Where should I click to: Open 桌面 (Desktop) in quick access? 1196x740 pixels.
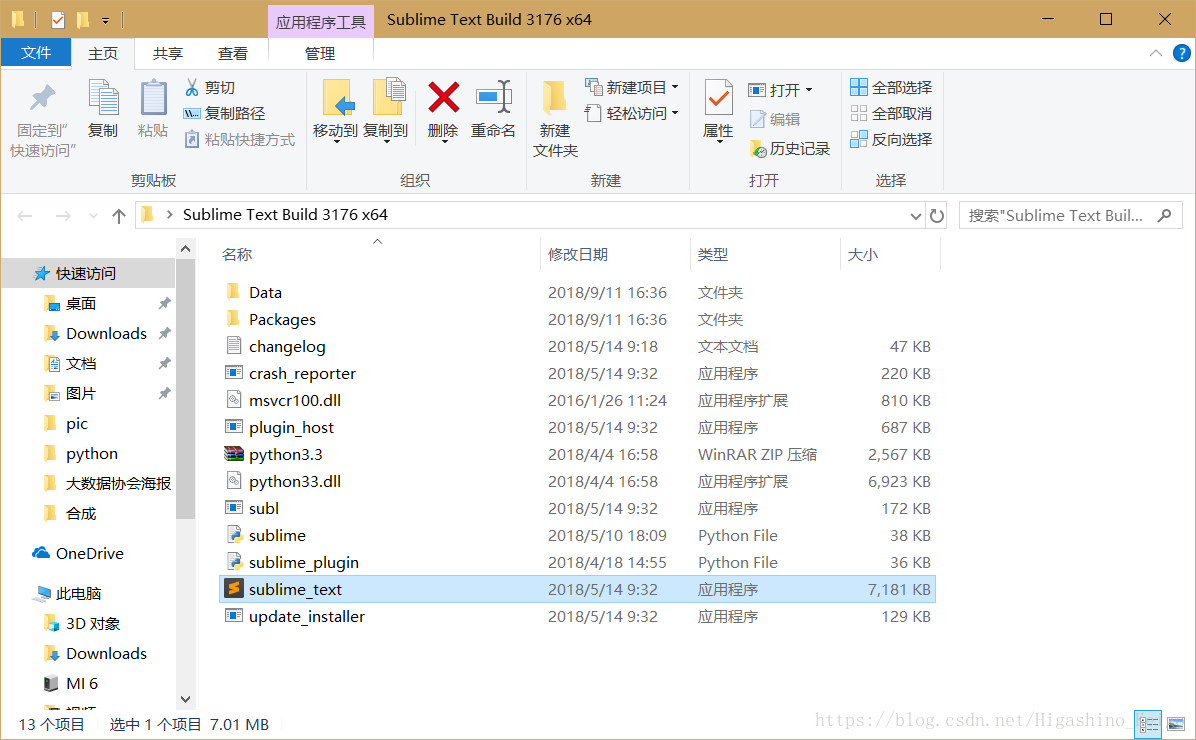point(81,304)
